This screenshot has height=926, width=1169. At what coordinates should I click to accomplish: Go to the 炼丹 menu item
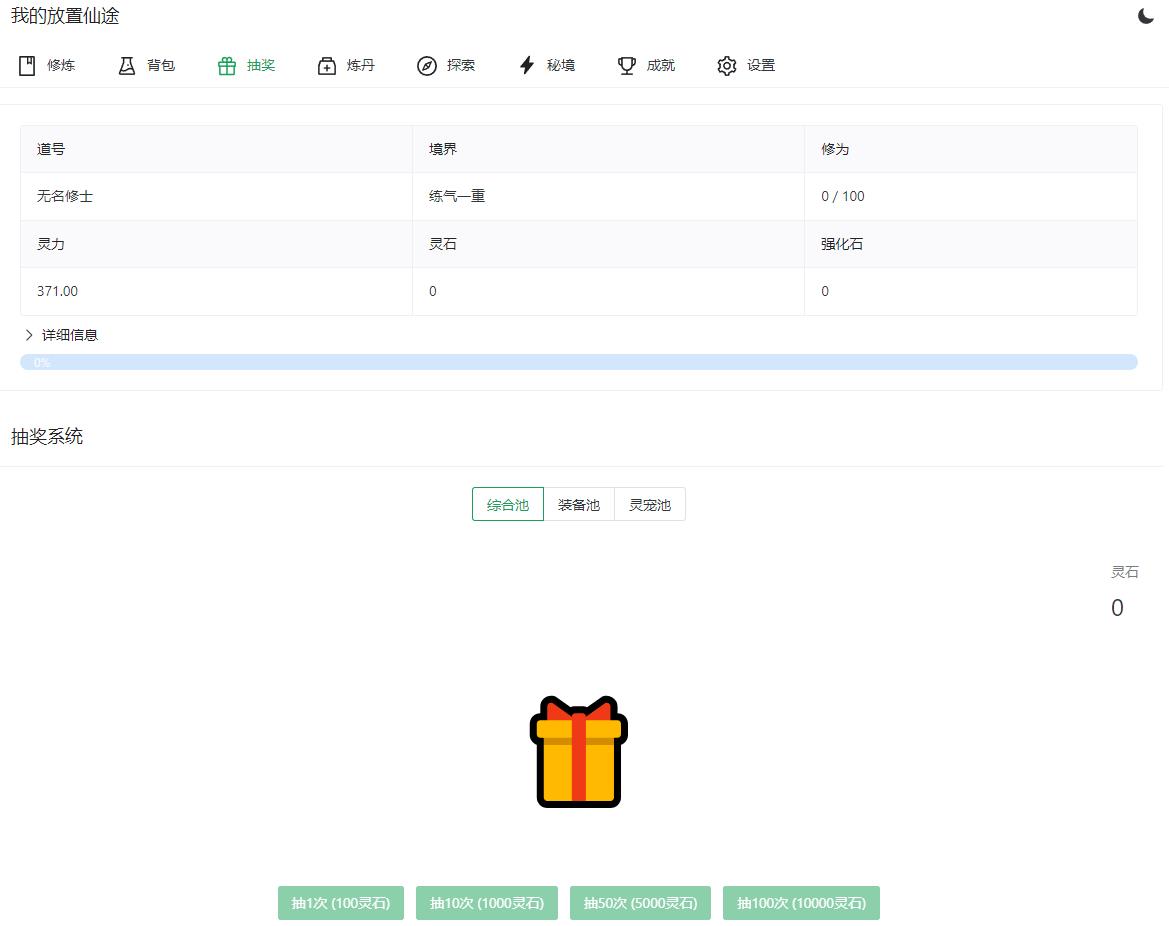coord(347,66)
